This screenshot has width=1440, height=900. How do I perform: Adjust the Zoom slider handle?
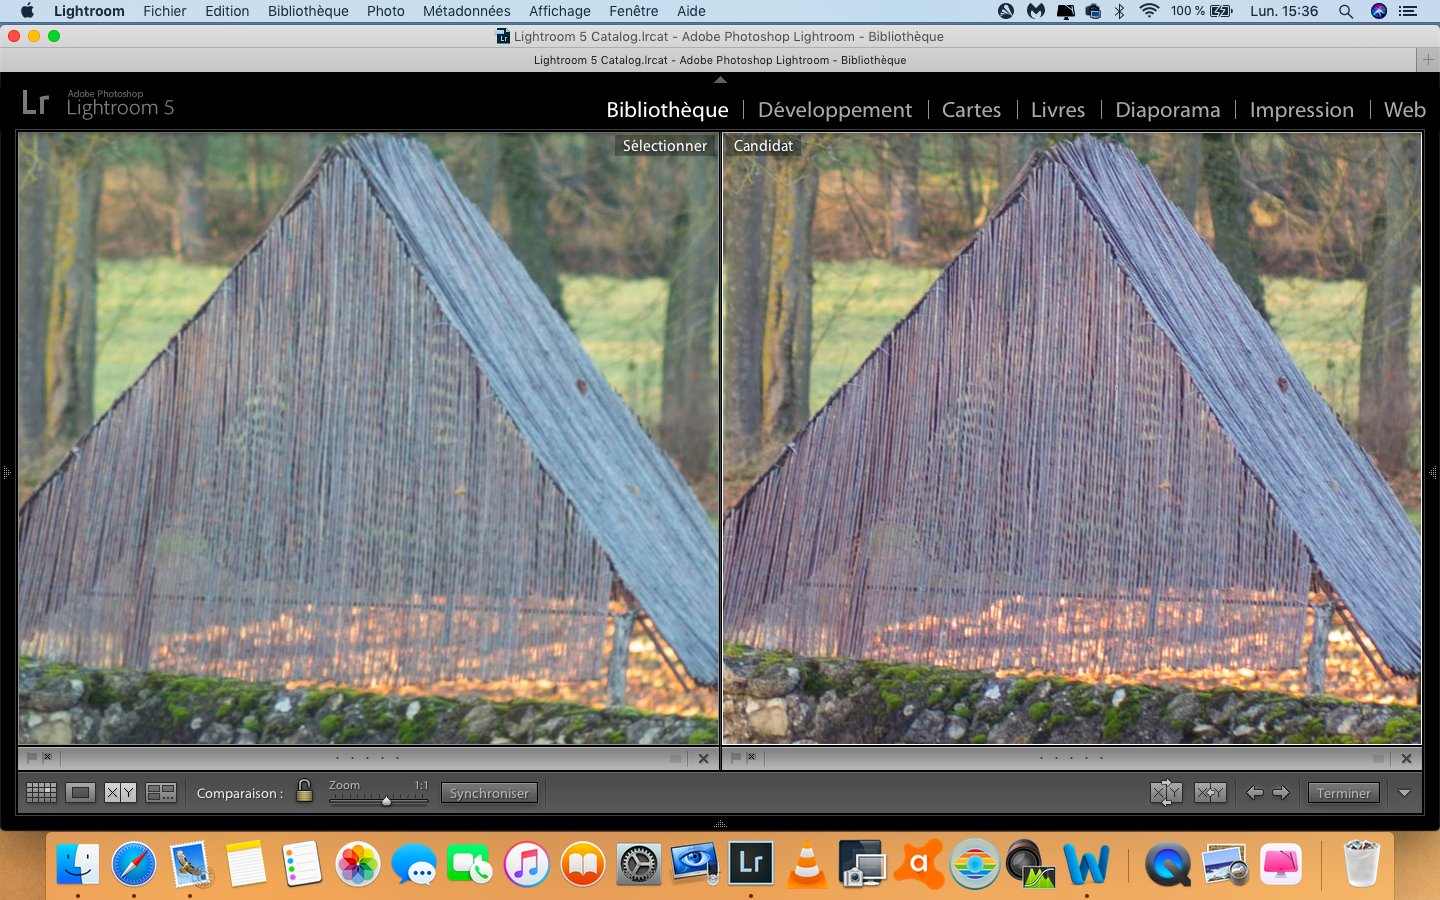386,801
